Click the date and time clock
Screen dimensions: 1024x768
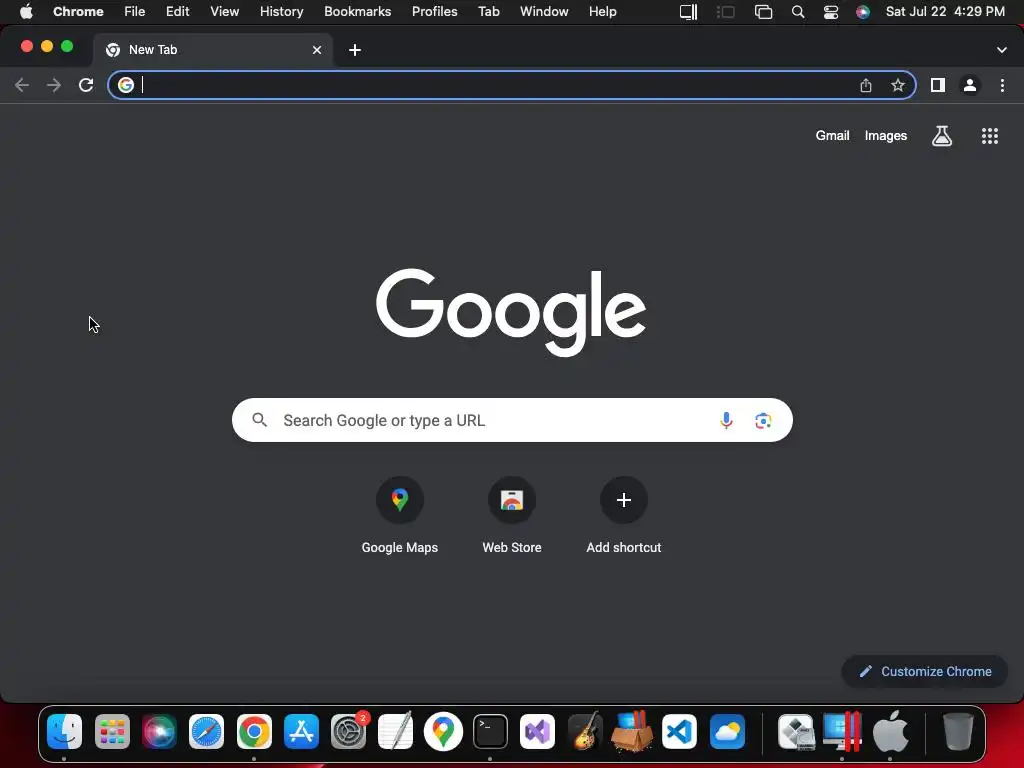pyautogui.click(x=945, y=12)
